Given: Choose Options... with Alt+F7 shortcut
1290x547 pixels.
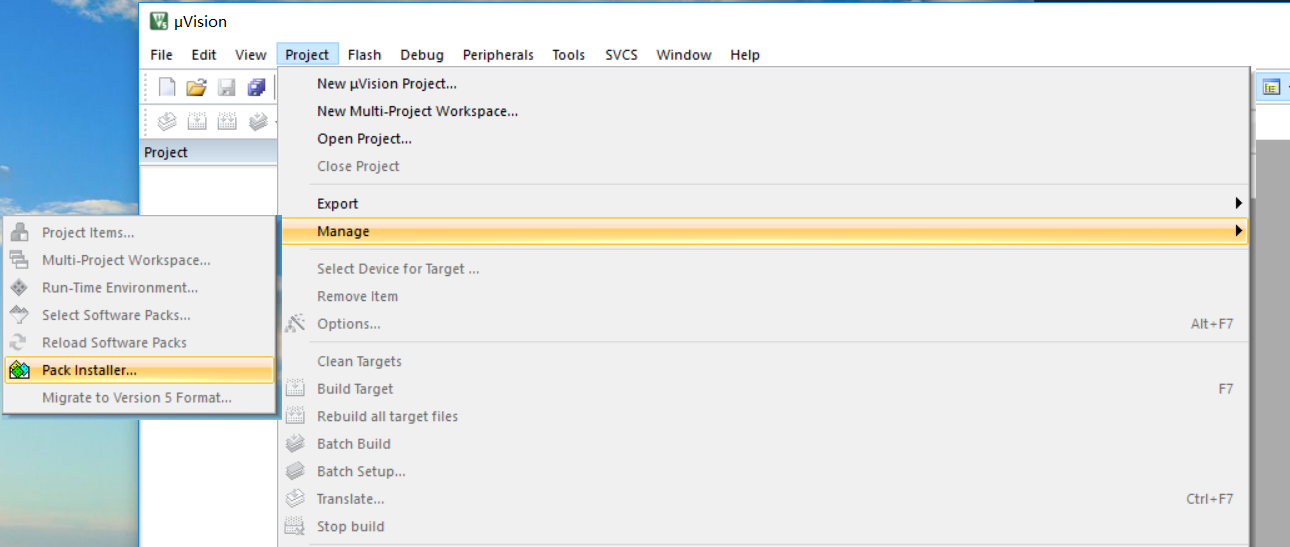Looking at the screenshot, I should 765,324.
